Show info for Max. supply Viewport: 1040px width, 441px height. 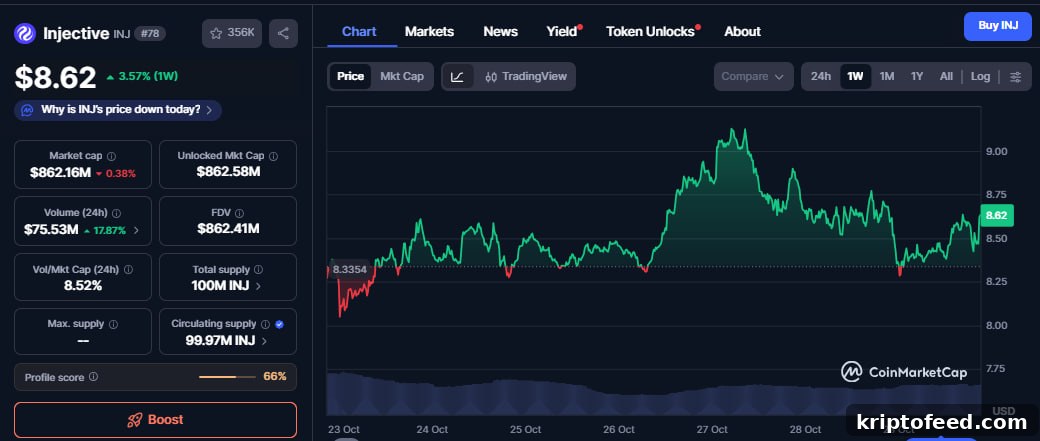[113, 324]
